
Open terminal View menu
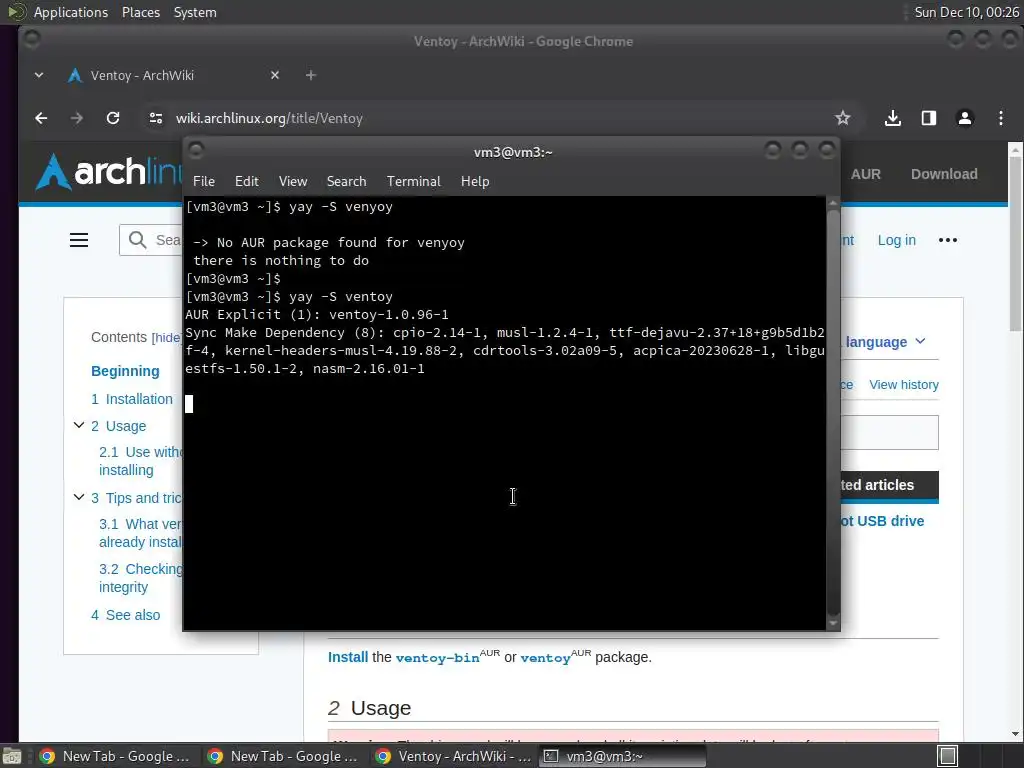pyautogui.click(x=293, y=182)
